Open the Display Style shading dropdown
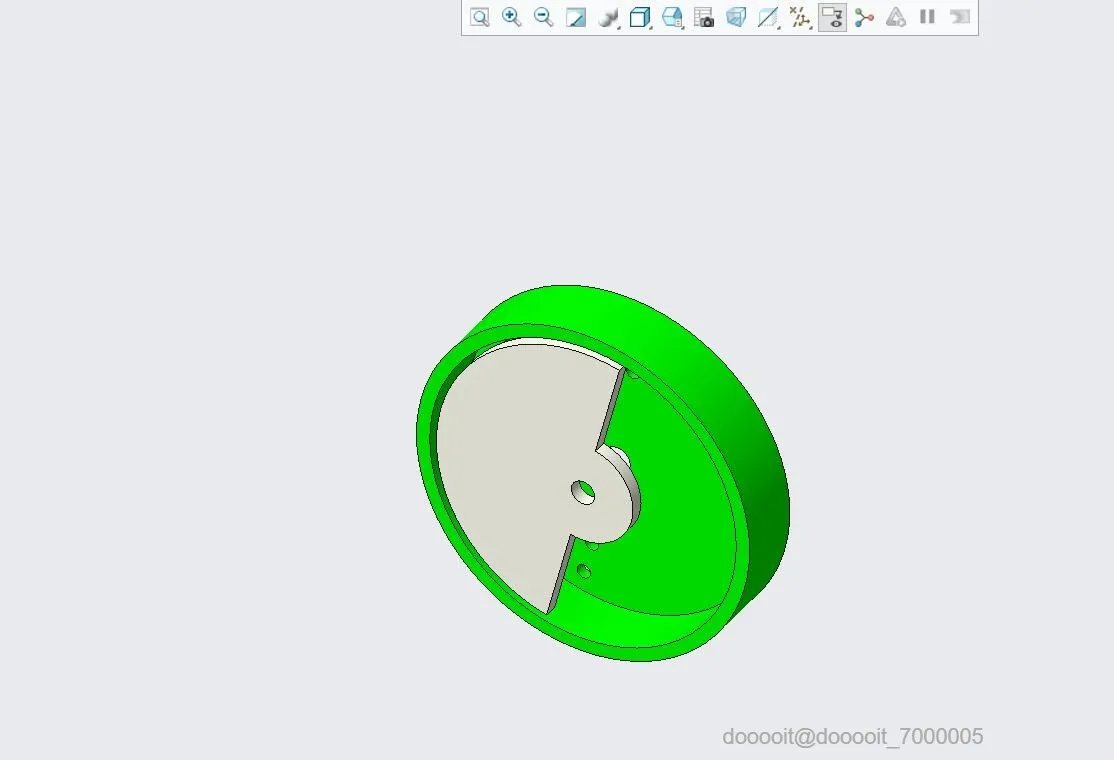Screen dimensions: 1114x760 [x=608, y=17]
